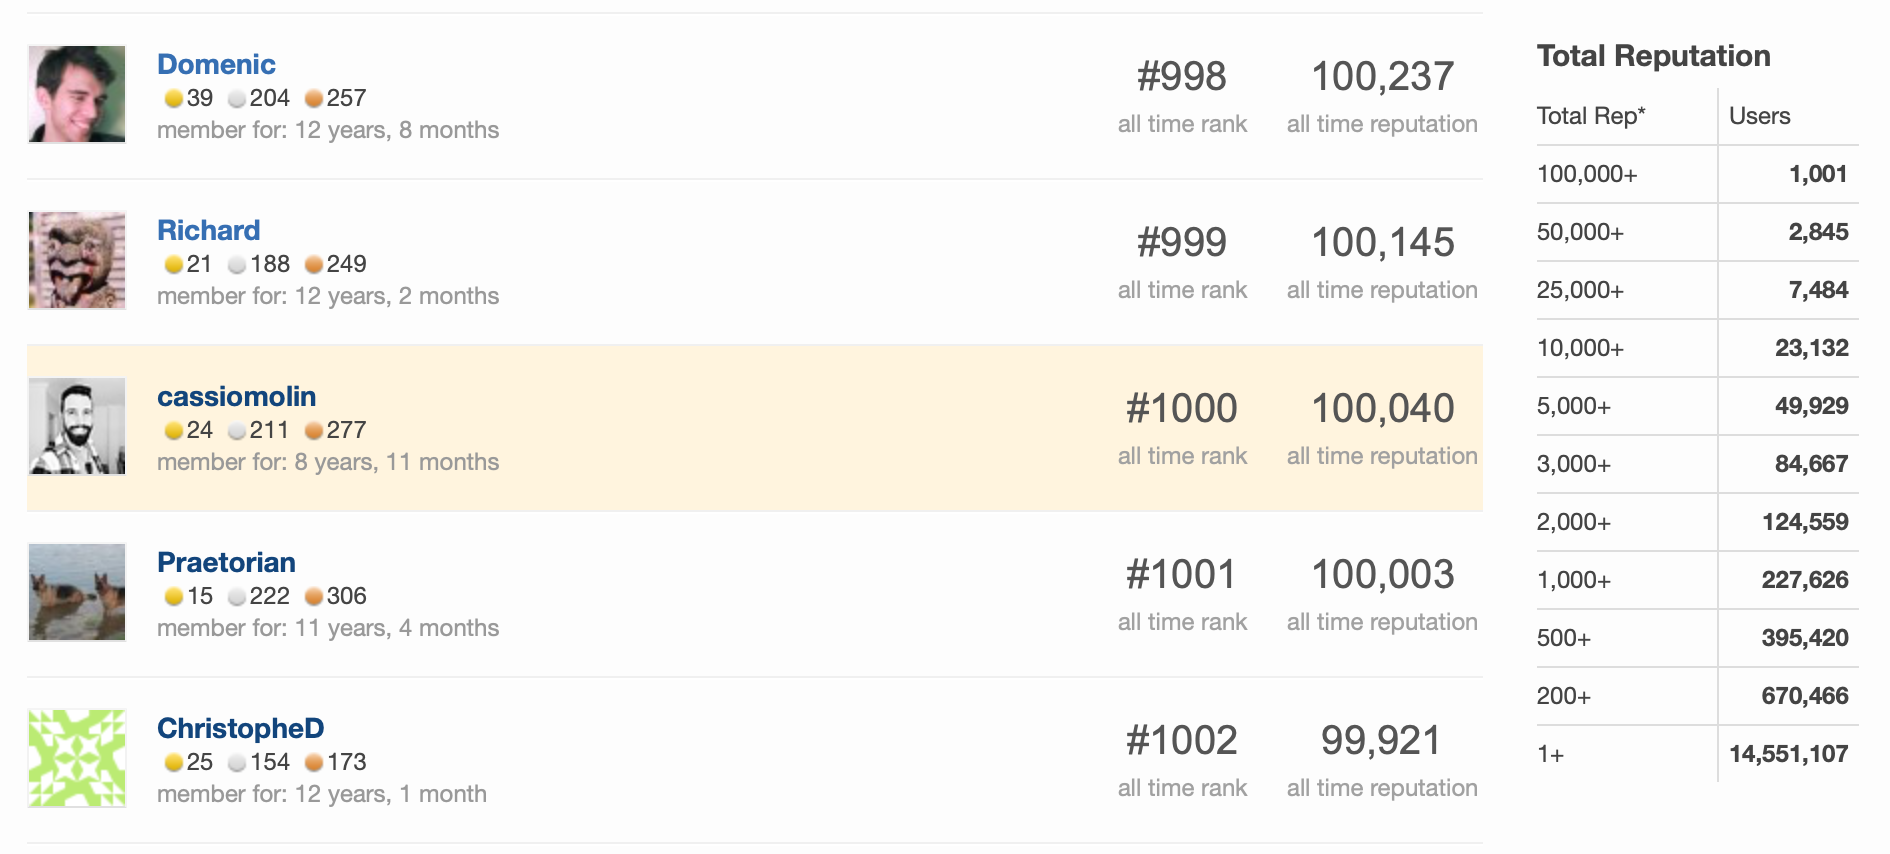1890x854 pixels.
Task: Open the ChristopheD username link
Action: click(x=240, y=728)
